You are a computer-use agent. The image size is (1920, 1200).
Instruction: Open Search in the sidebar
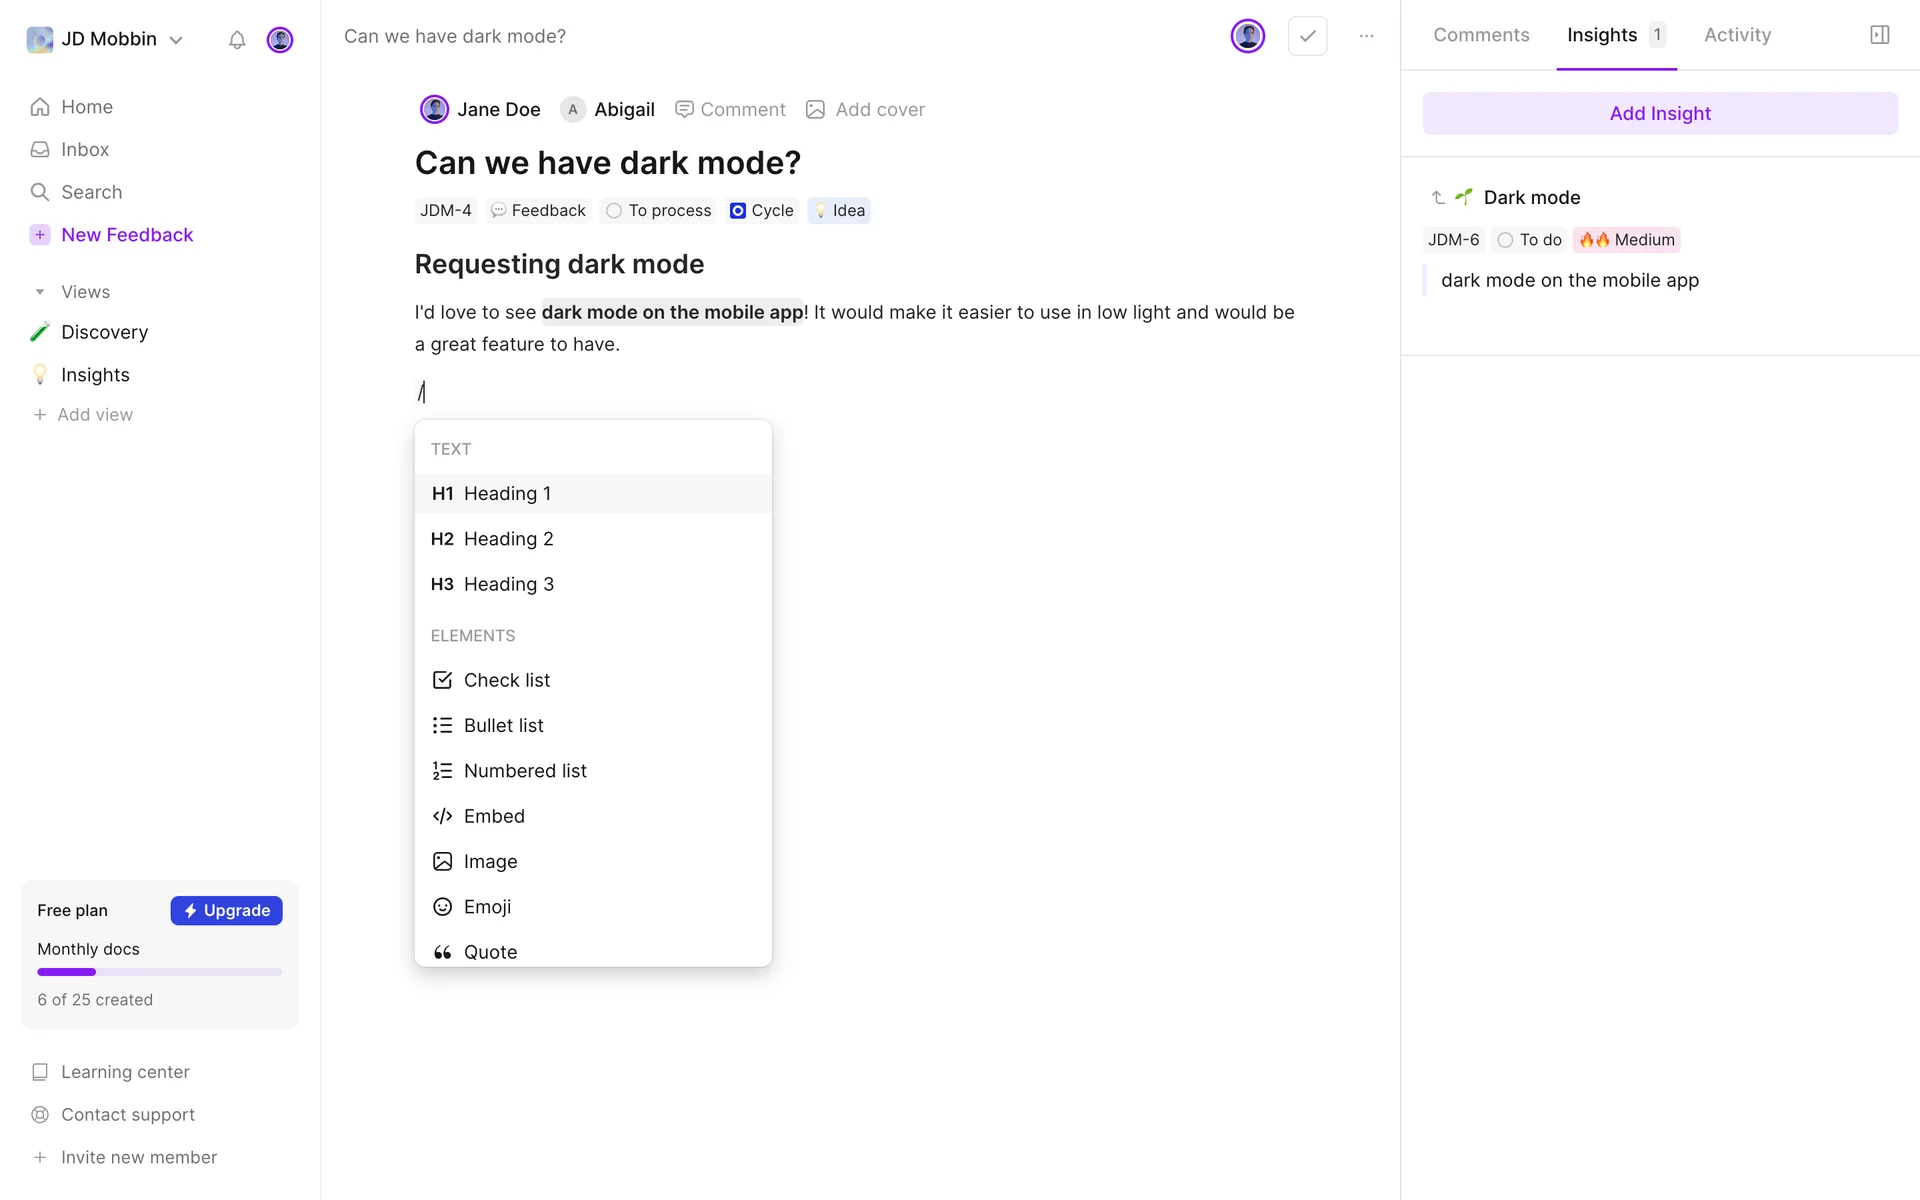(91, 192)
